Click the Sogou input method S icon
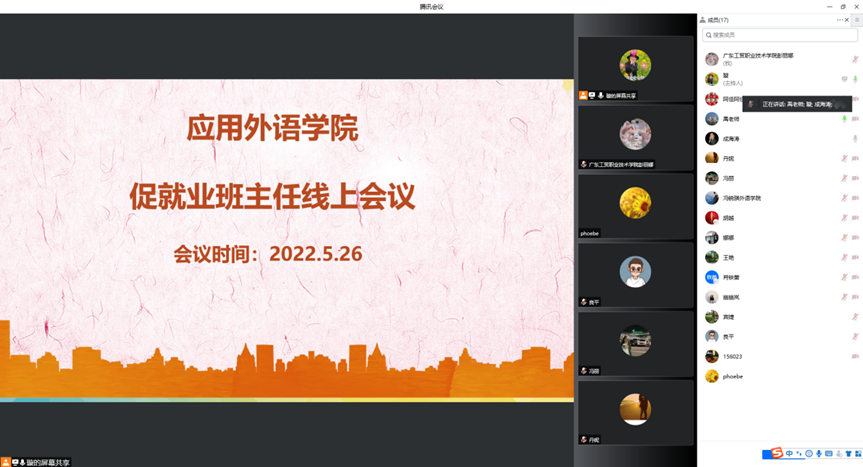The height and width of the screenshot is (467, 863). point(777,454)
